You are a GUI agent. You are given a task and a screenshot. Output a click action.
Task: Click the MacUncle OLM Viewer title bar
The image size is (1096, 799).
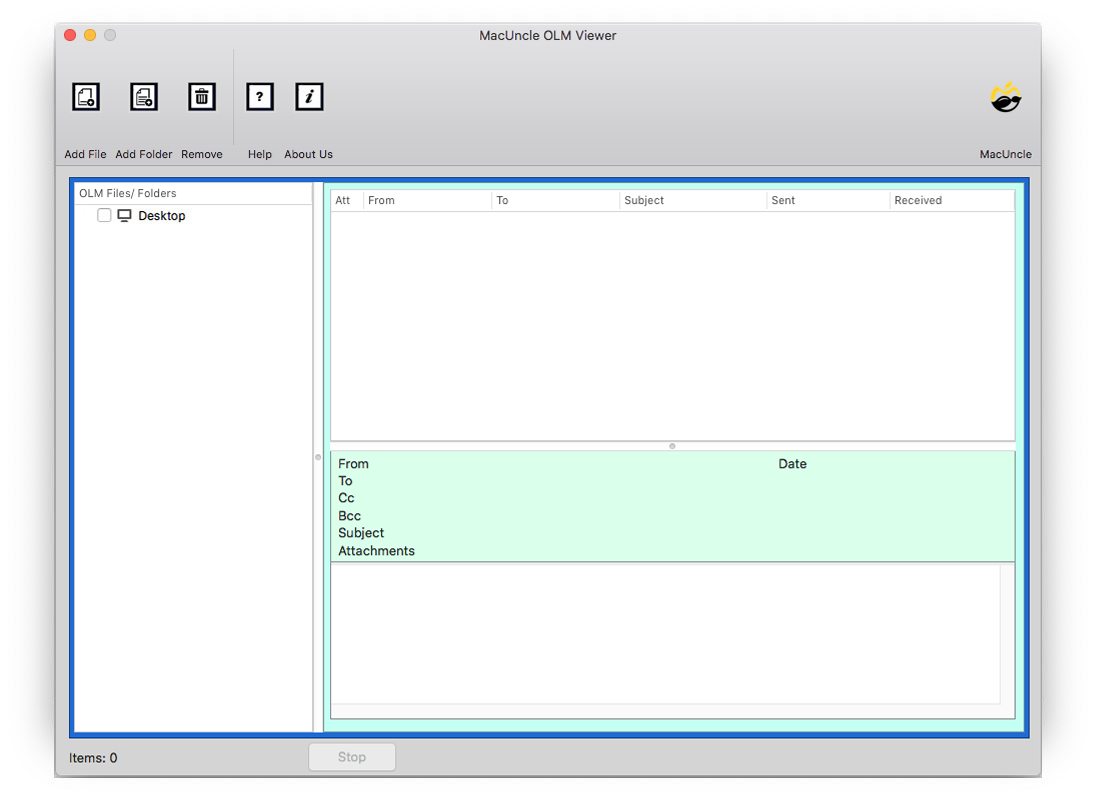[x=548, y=35]
